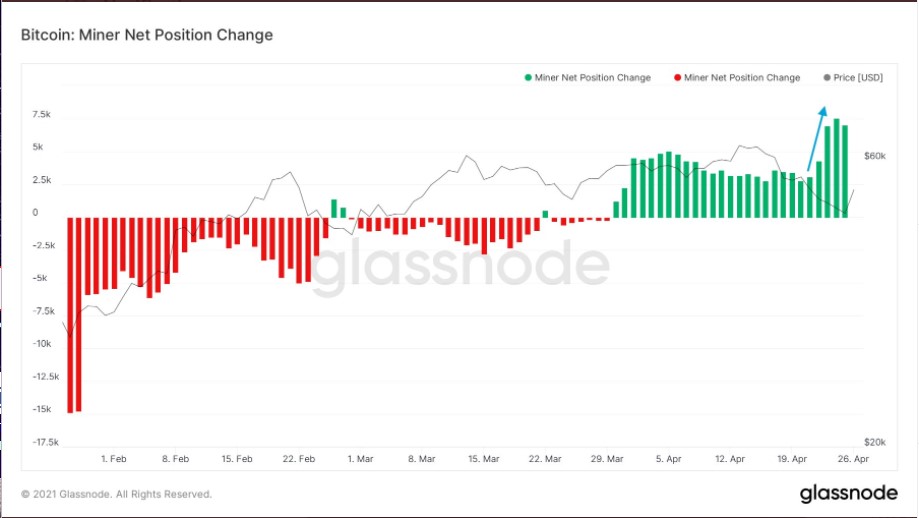Viewport: 919px width, 518px height.
Task: Toggle the green Miner Net Position Change series label
Action: point(593,78)
